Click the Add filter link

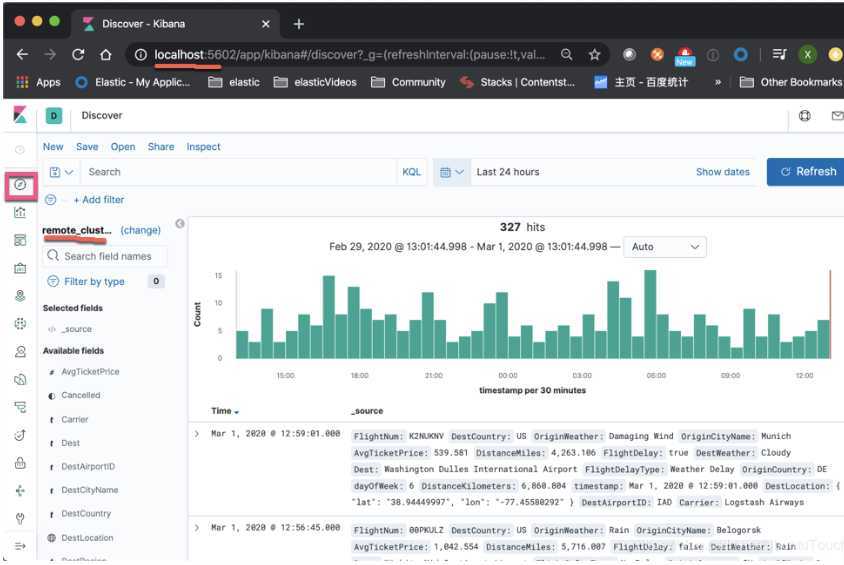click(99, 200)
